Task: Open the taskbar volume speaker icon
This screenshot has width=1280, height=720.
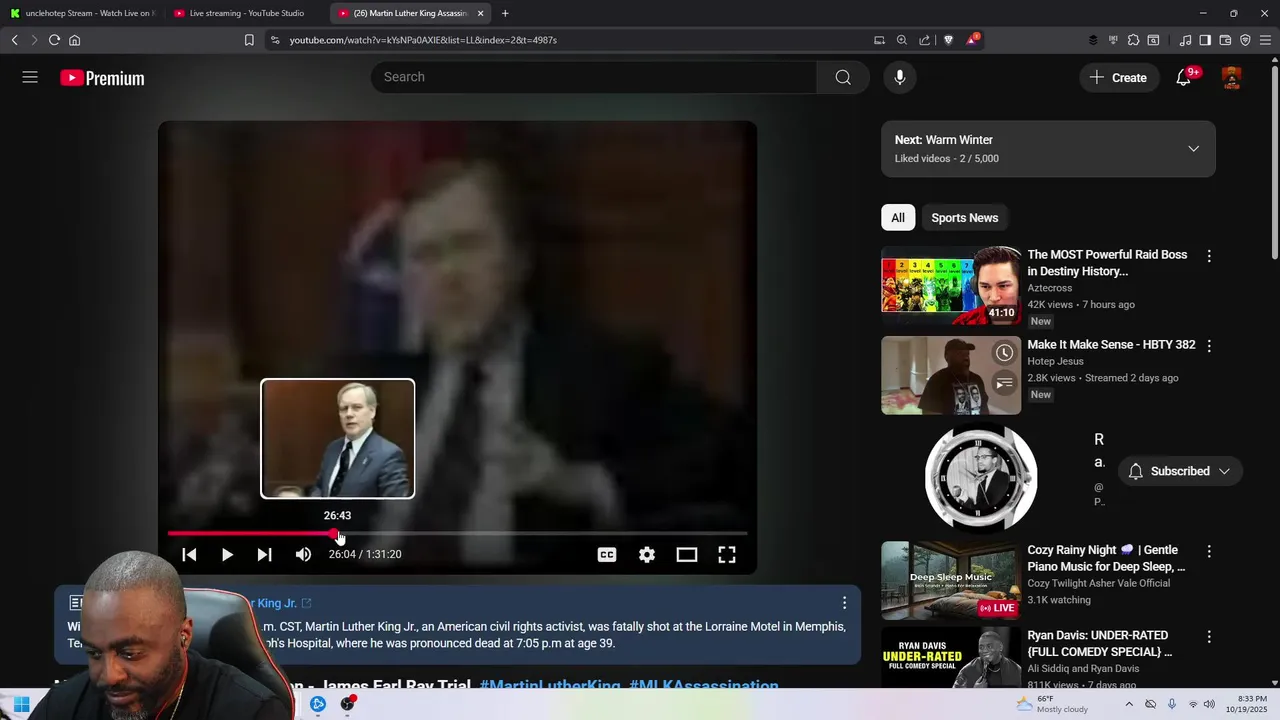Action: click(x=1209, y=704)
